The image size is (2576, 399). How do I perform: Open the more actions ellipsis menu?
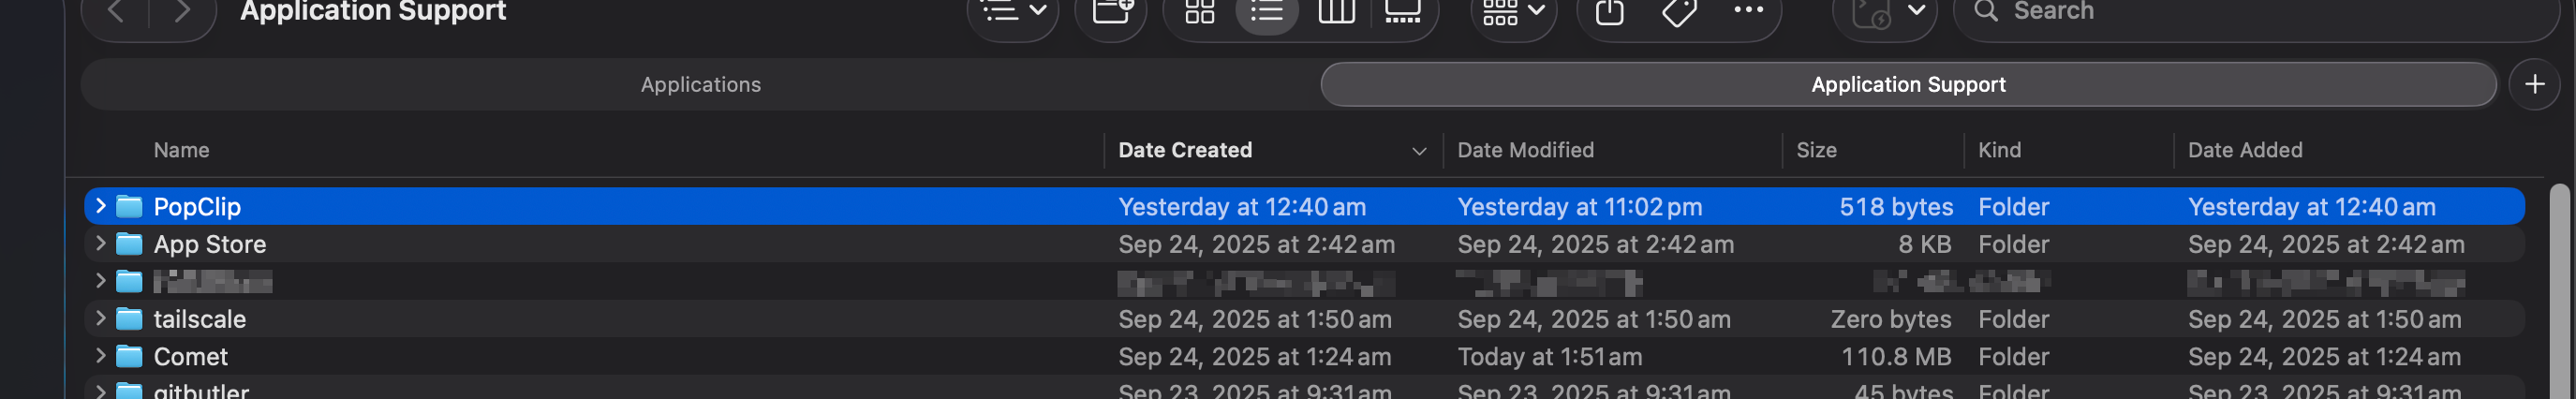tap(1748, 10)
